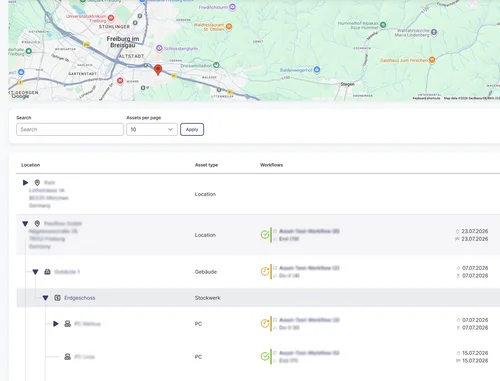Collapse the Erdgeschoss floor row
The height and width of the screenshot is (381, 500).
coord(45,298)
